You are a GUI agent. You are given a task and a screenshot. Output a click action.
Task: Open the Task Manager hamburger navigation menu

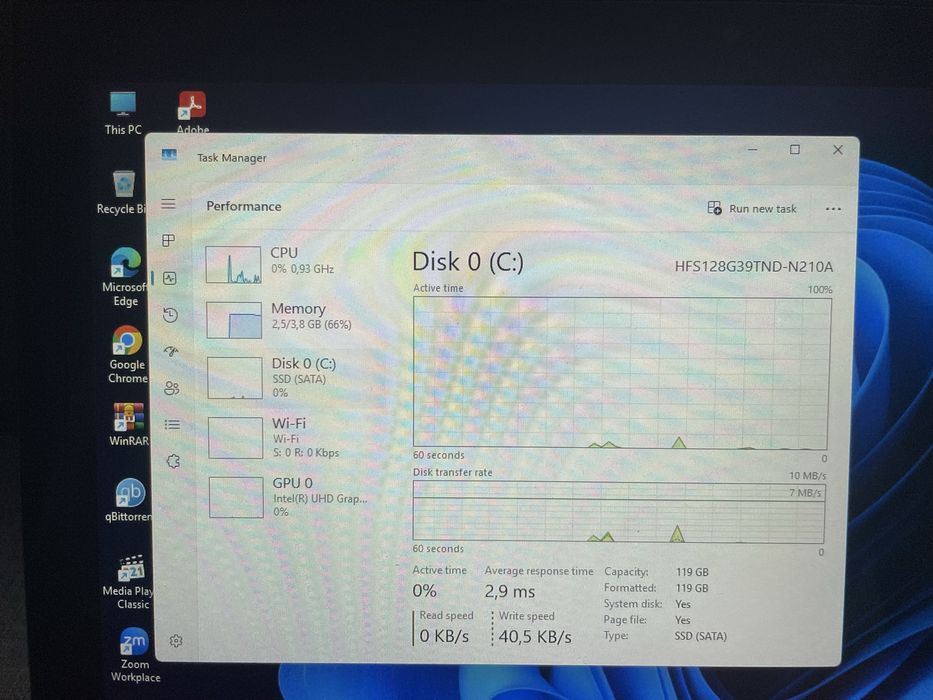click(x=168, y=204)
